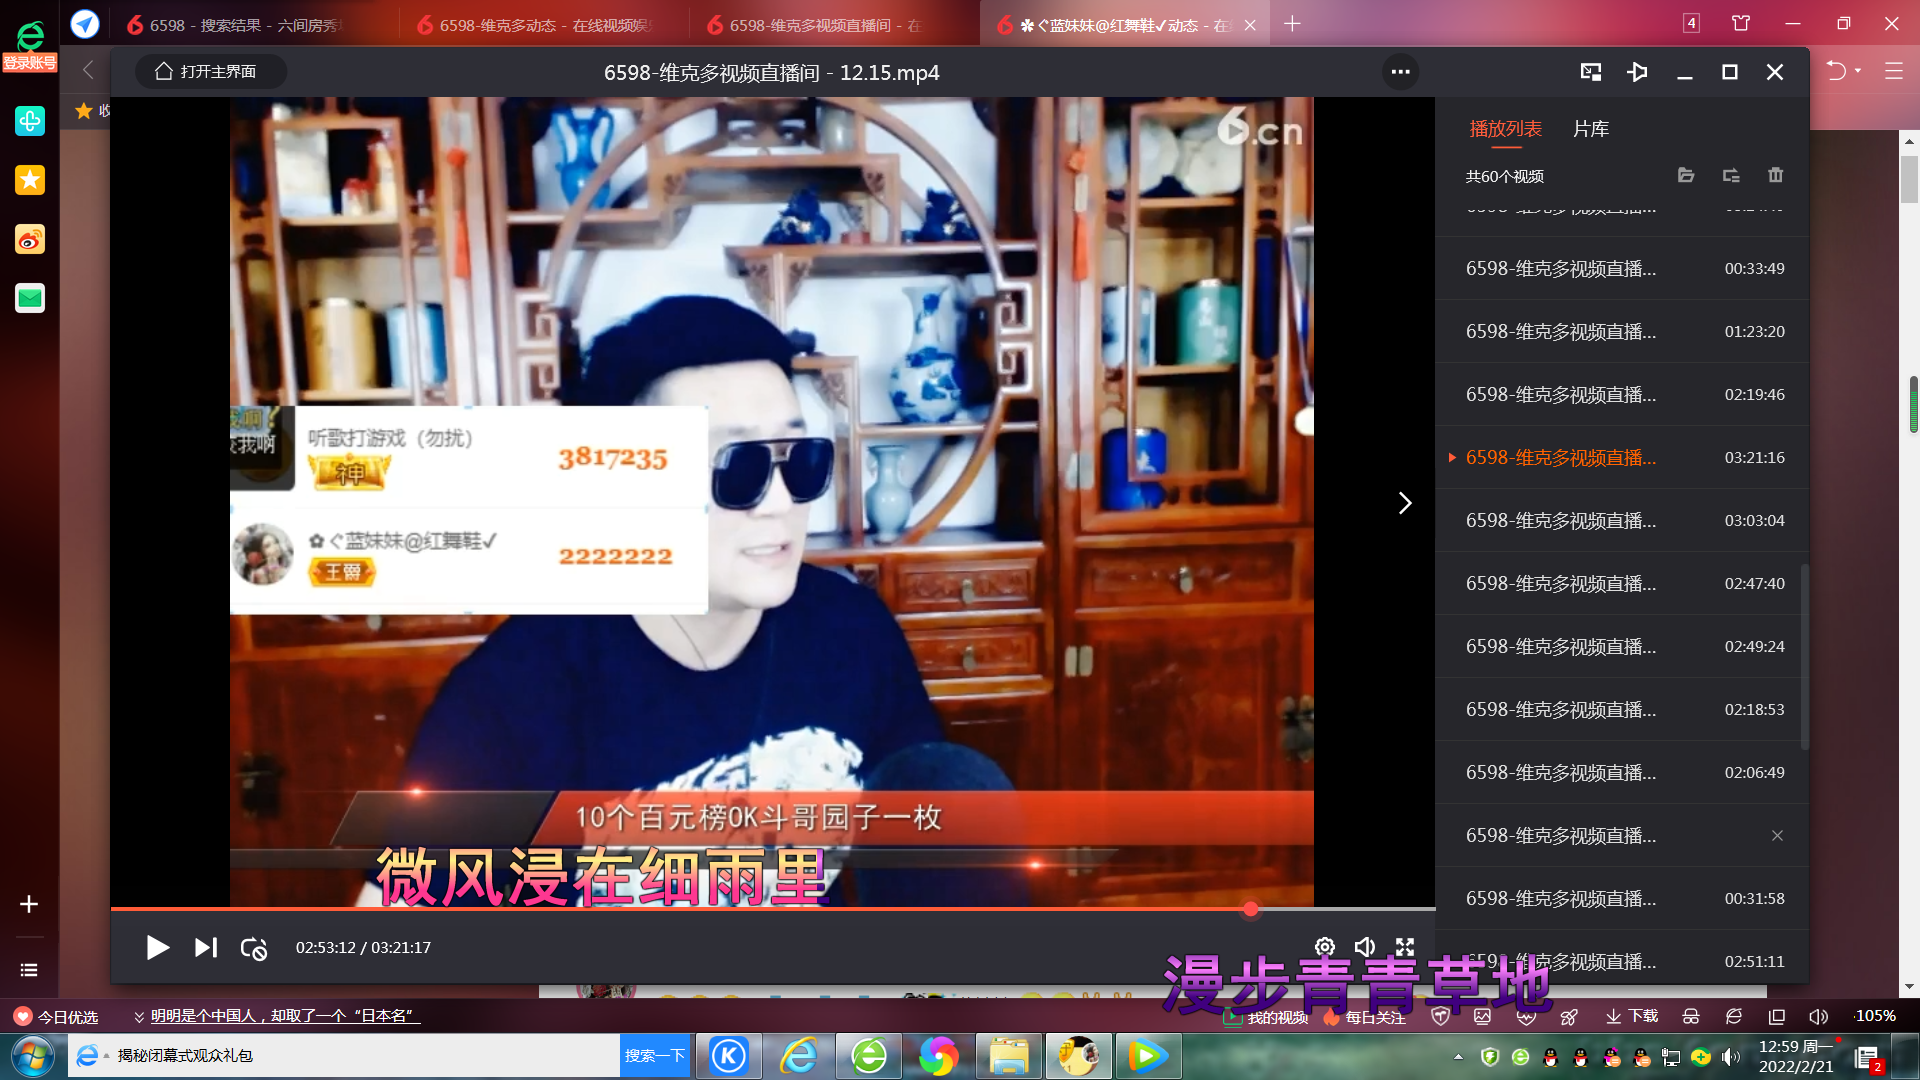Switch to browser tab 6598-维克多视频直播间
This screenshot has width=1920, height=1080.
pos(835,25)
